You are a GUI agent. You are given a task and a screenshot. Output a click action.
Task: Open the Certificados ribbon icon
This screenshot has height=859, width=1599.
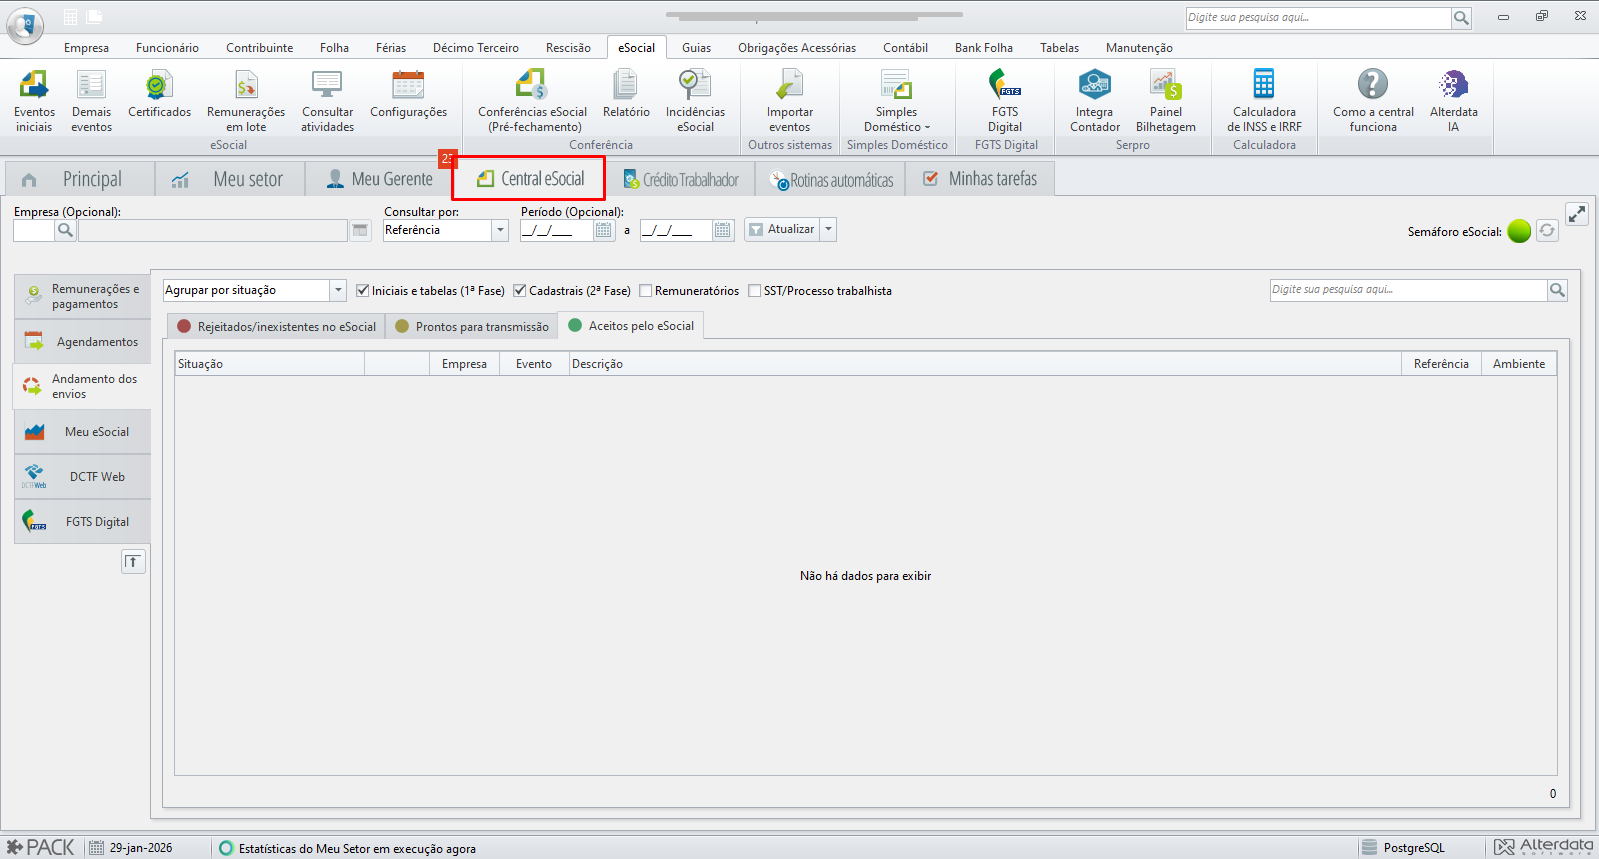(x=159, y=94)
